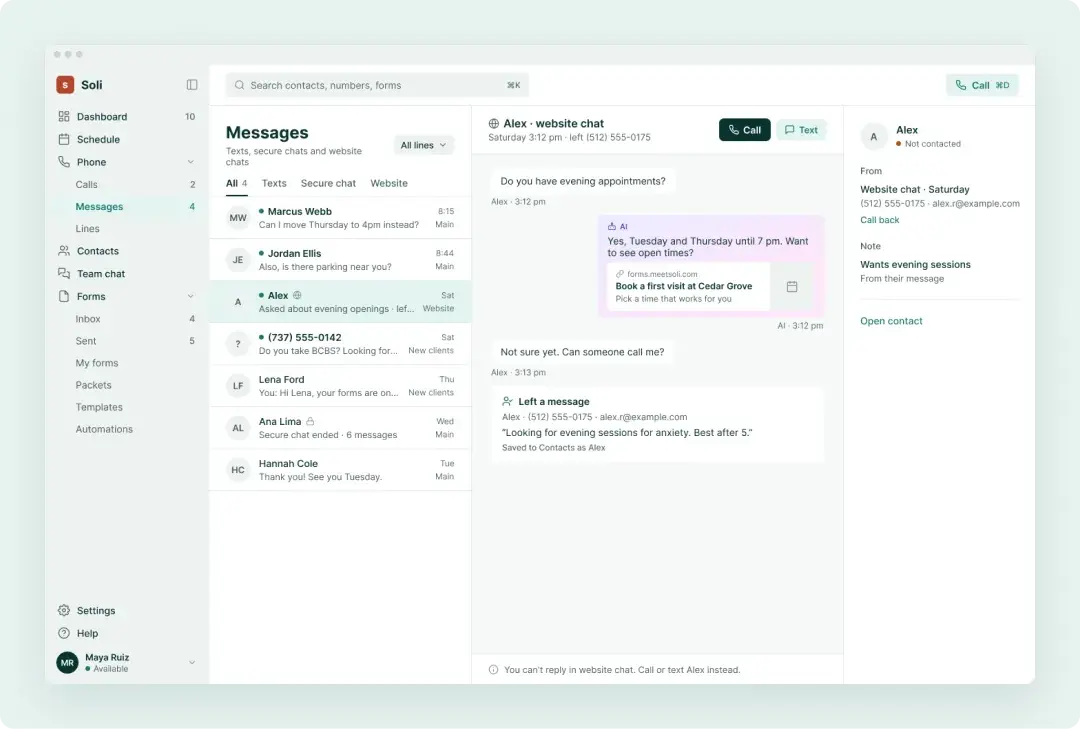The image size is (1080, 729).
Task: Click the Text button in chat header
Action: click(x=801, y=130)
